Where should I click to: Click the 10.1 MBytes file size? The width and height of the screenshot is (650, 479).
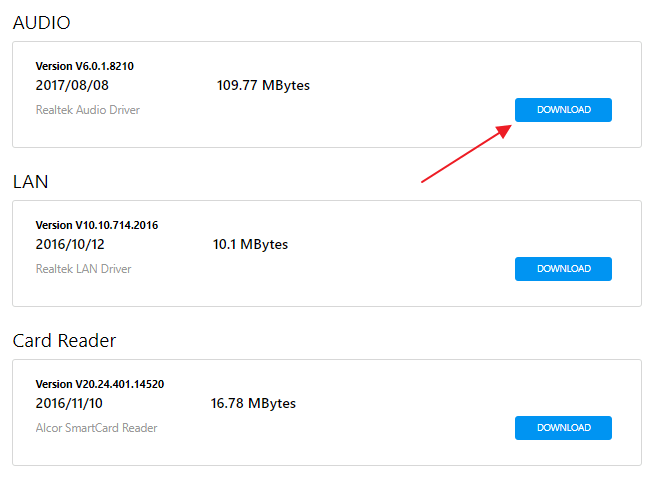pyautogui.click(x=250, y=245)
